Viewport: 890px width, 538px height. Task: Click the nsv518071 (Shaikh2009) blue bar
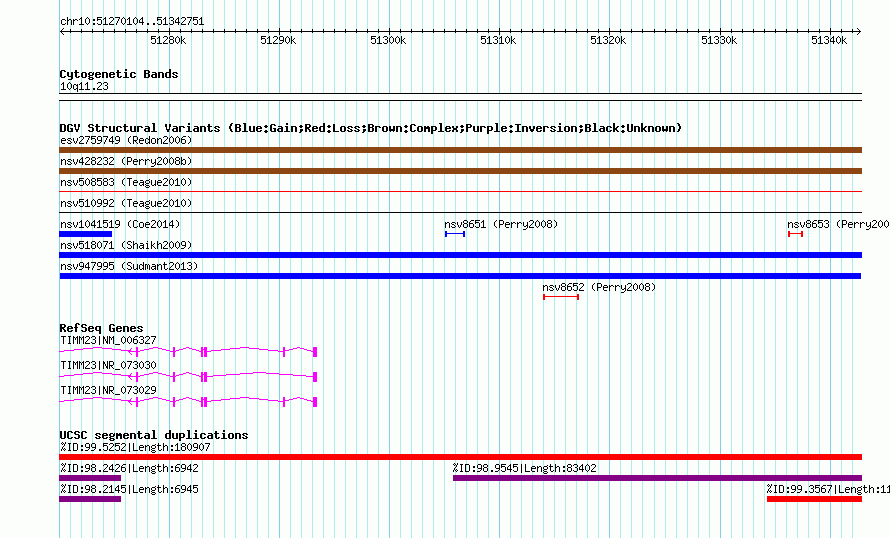coord(460,255)
